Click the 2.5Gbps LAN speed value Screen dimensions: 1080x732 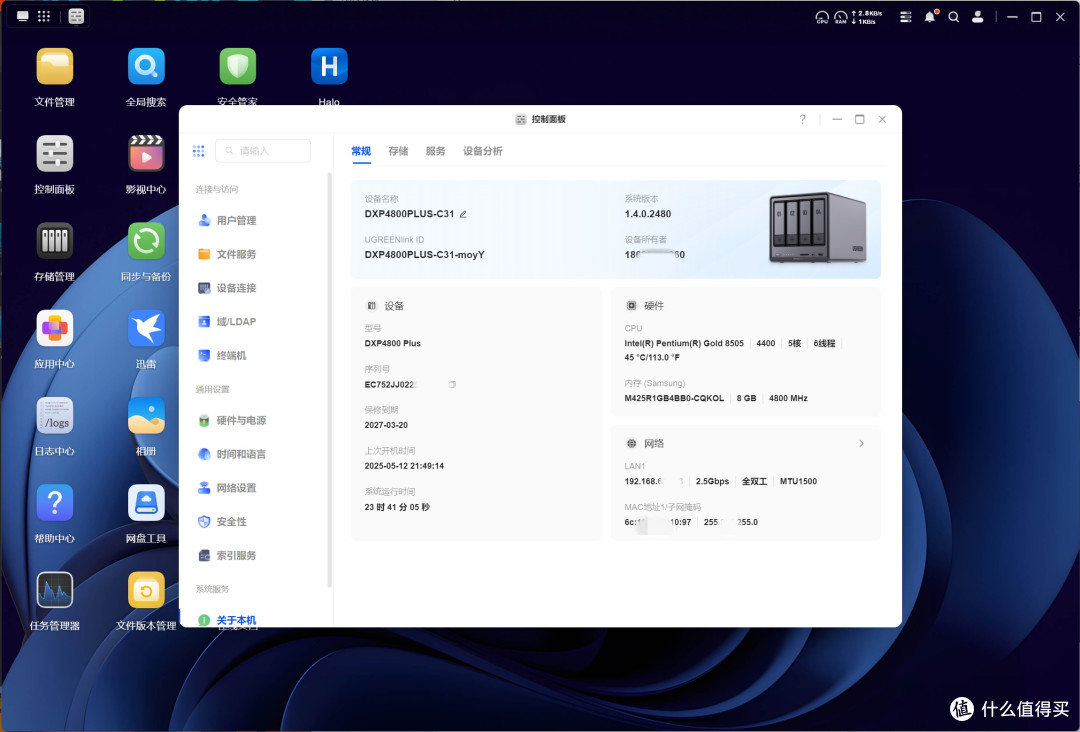coord(712,481)
